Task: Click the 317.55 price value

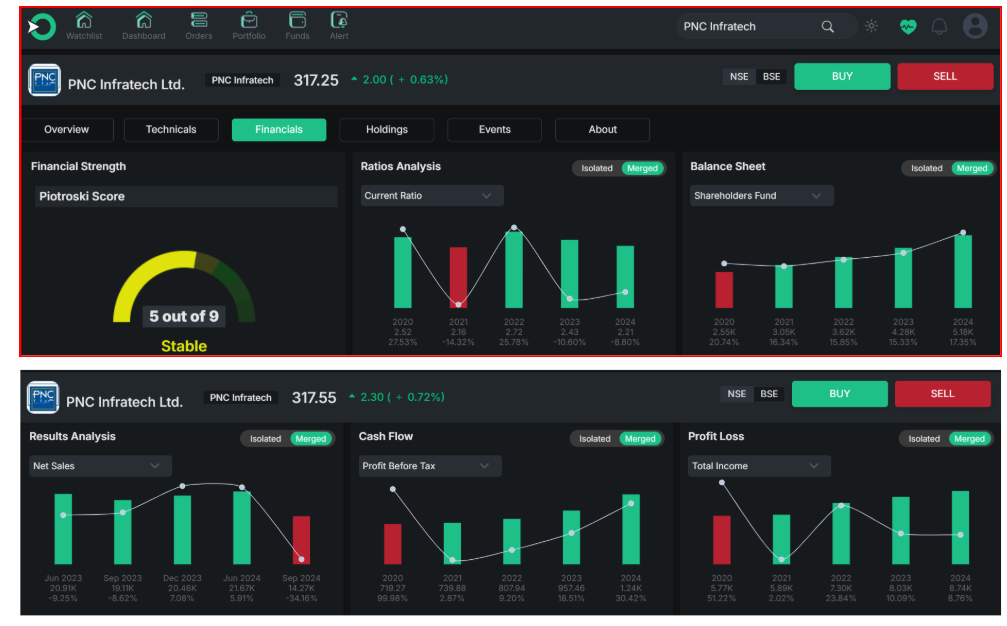Action: (314, 398)
